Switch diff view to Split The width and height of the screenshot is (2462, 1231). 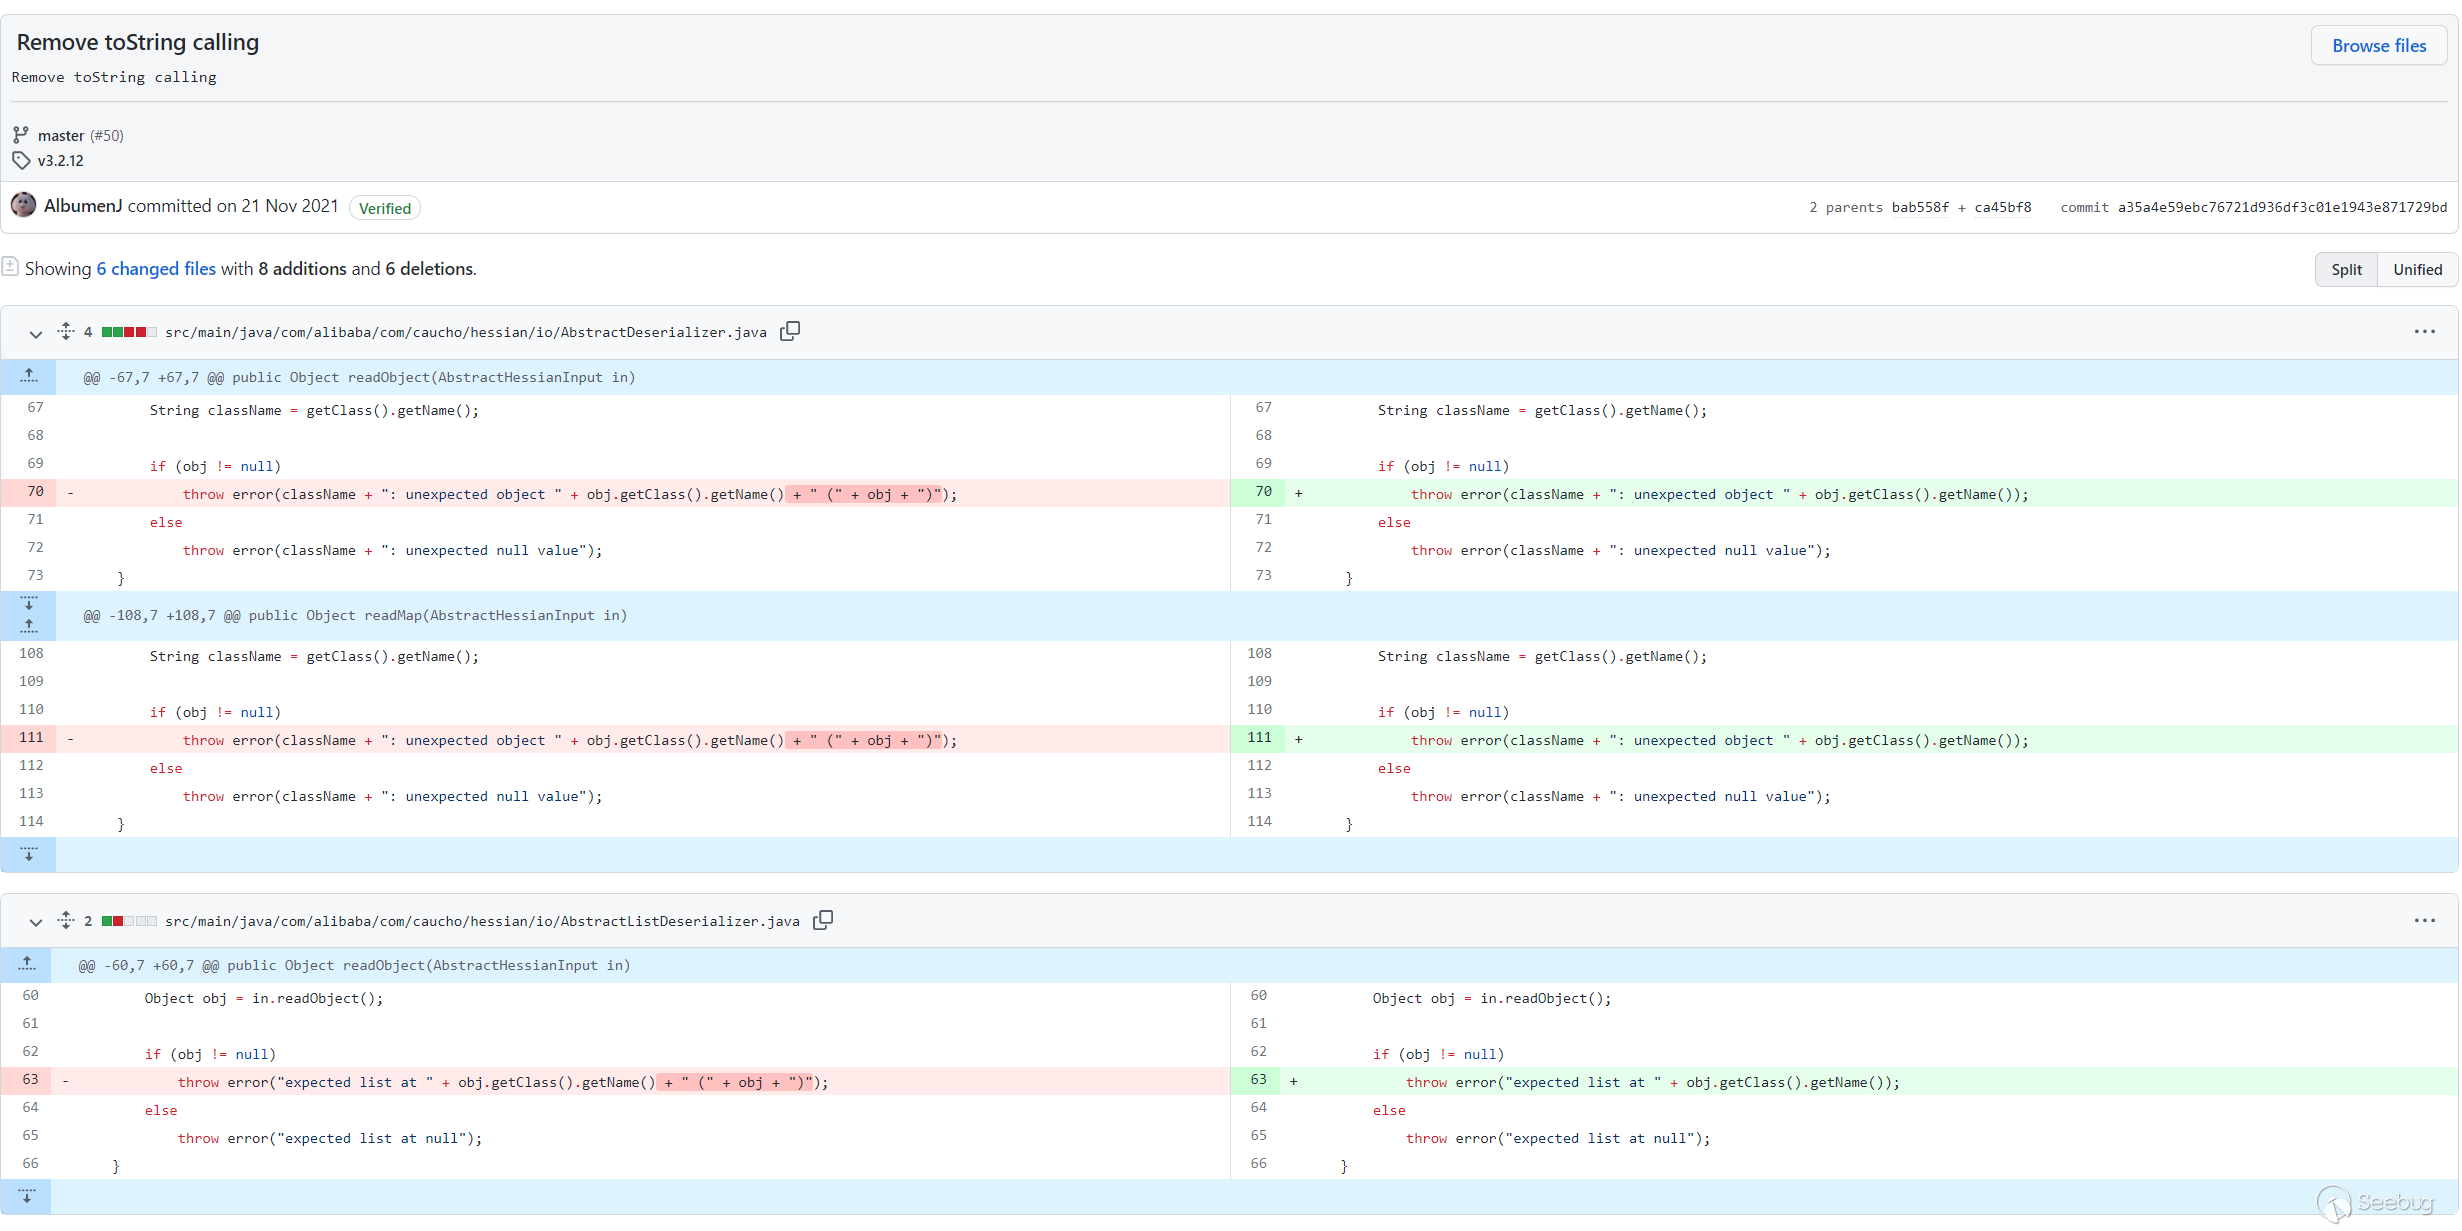[x=2345, y=270]
